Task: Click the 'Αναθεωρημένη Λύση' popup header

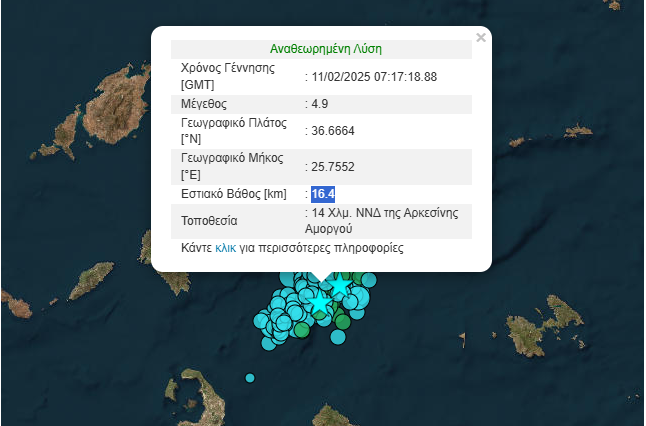Action: pos(326,48)
